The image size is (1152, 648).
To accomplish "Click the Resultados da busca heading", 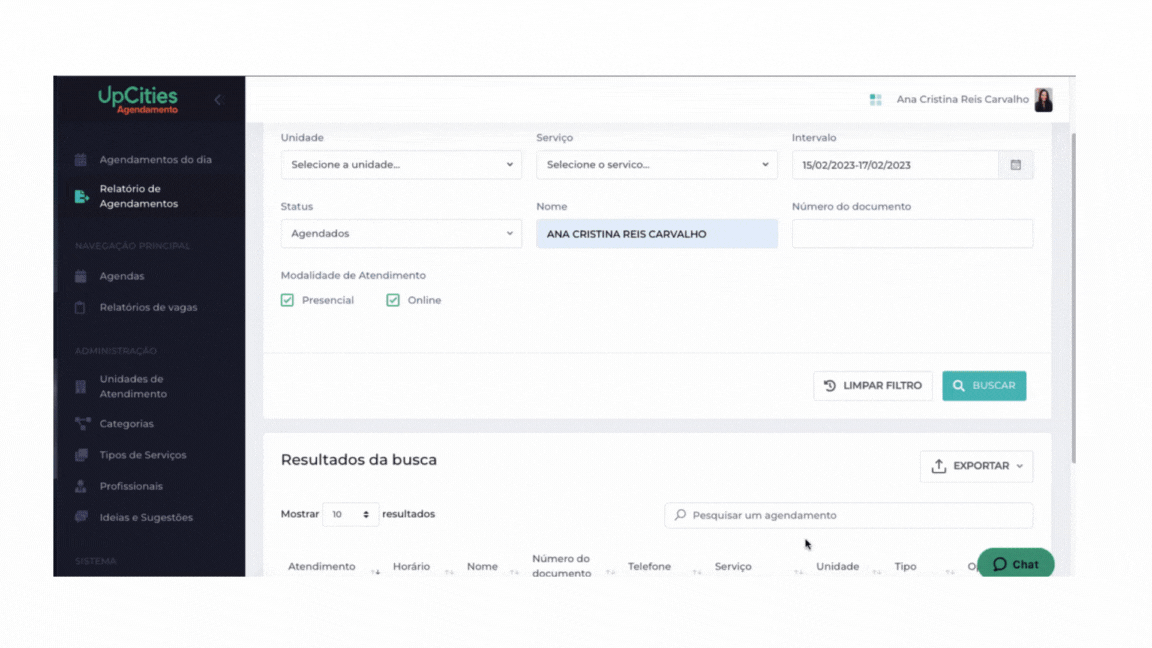I will 359,460.
